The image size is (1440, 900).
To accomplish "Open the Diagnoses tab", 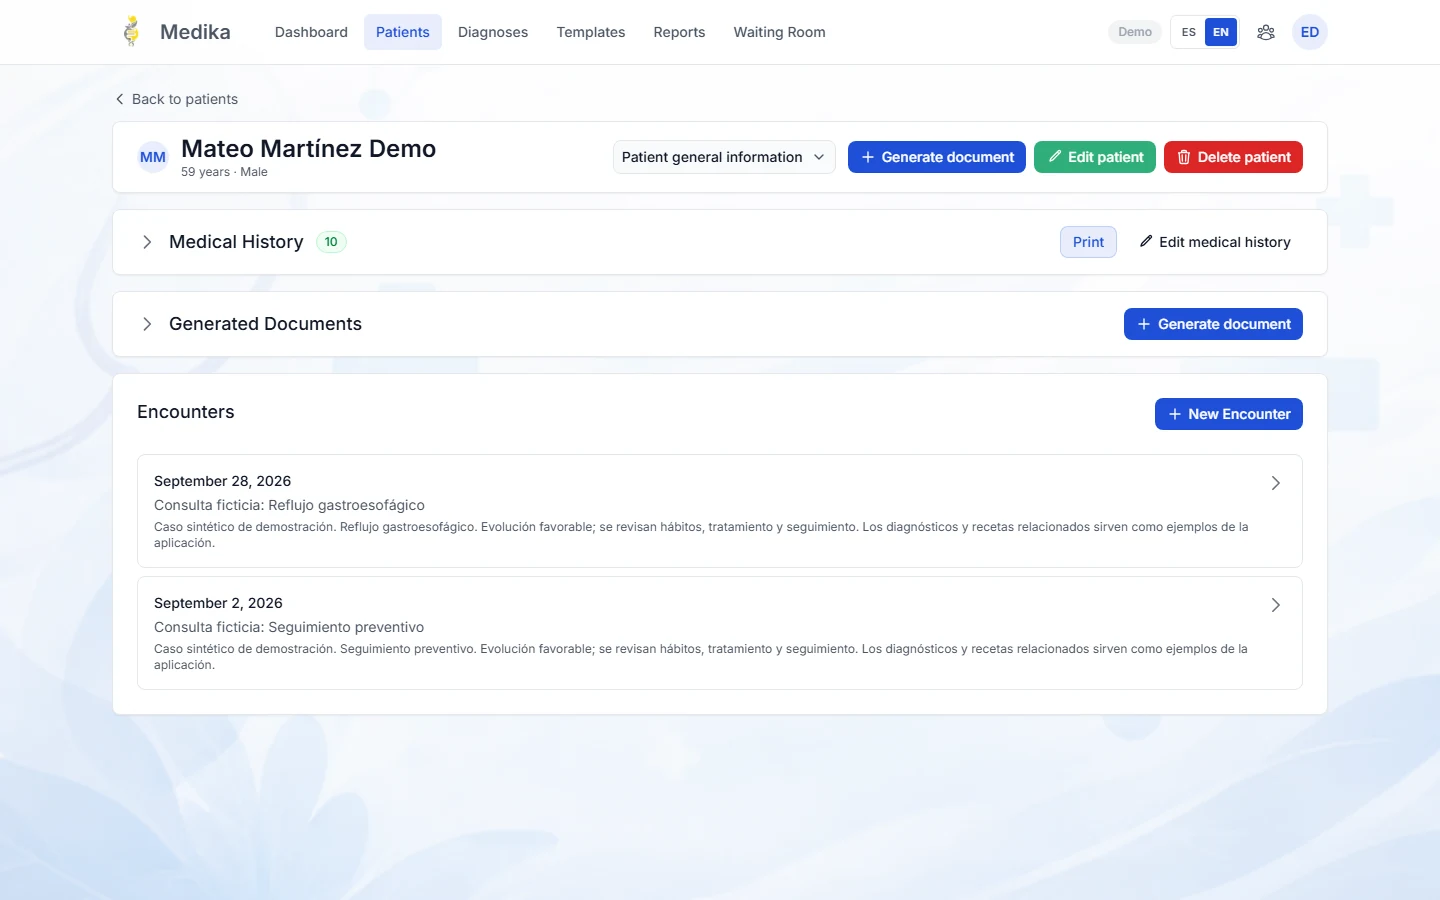I will click(493, 32).
